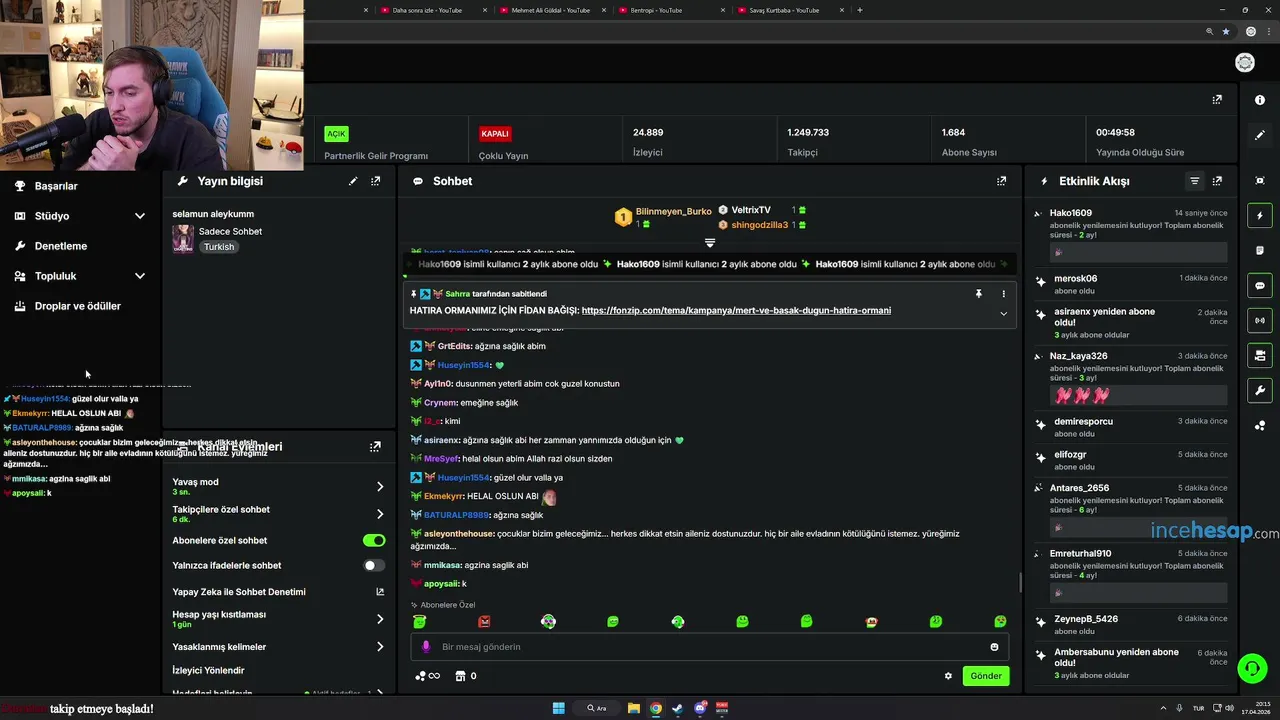The image size is (1280, 720).
Task: Open the green headset support button
Action: coord(1251,667)
